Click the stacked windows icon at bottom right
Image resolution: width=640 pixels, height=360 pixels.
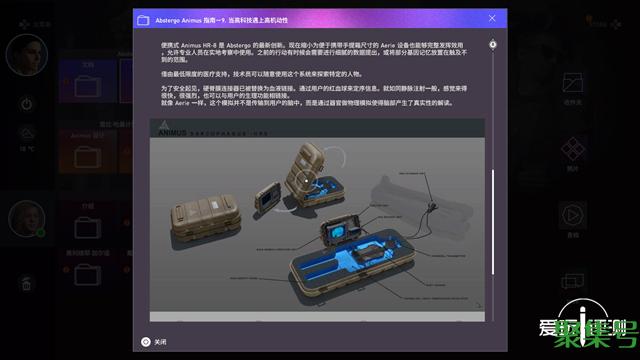click(573, 281)
